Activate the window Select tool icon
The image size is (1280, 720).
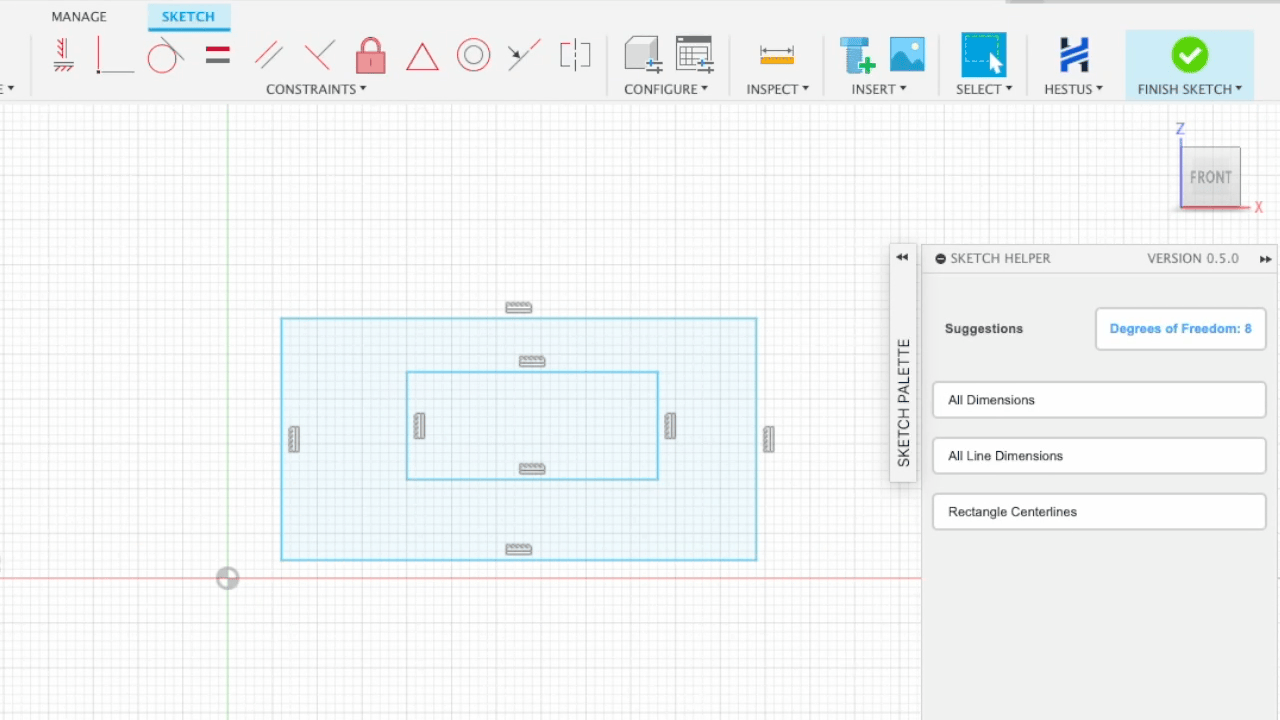pyautogui.click(x=984, y=55)
